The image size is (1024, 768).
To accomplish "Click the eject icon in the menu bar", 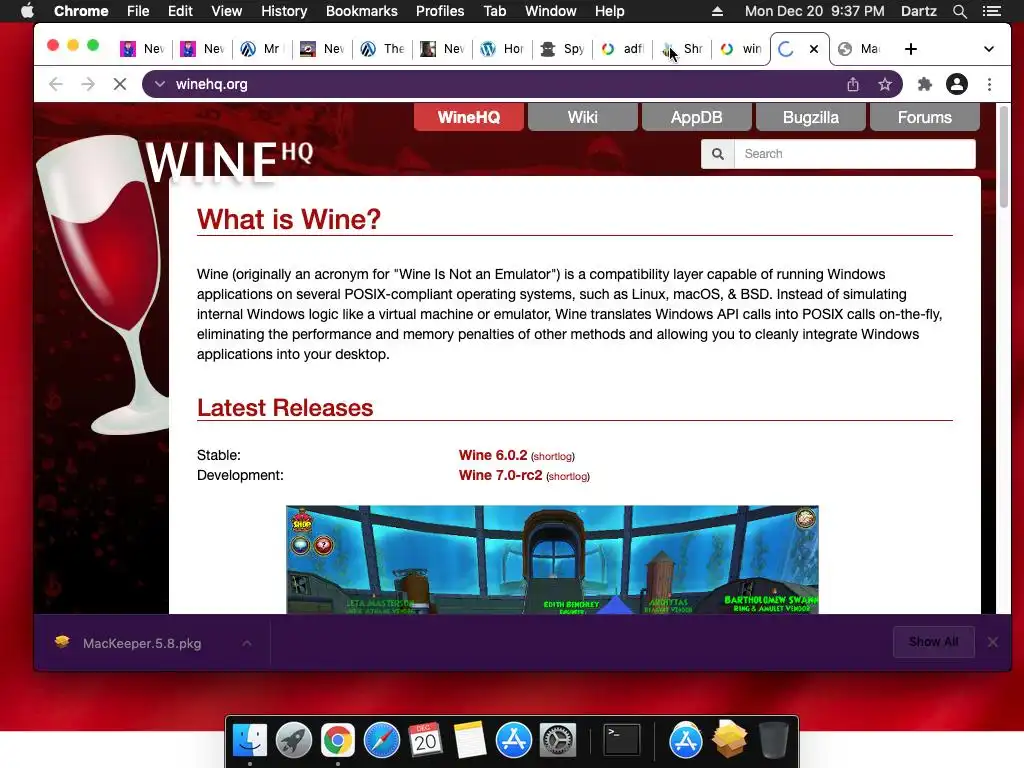I will (x=717, y=11).
